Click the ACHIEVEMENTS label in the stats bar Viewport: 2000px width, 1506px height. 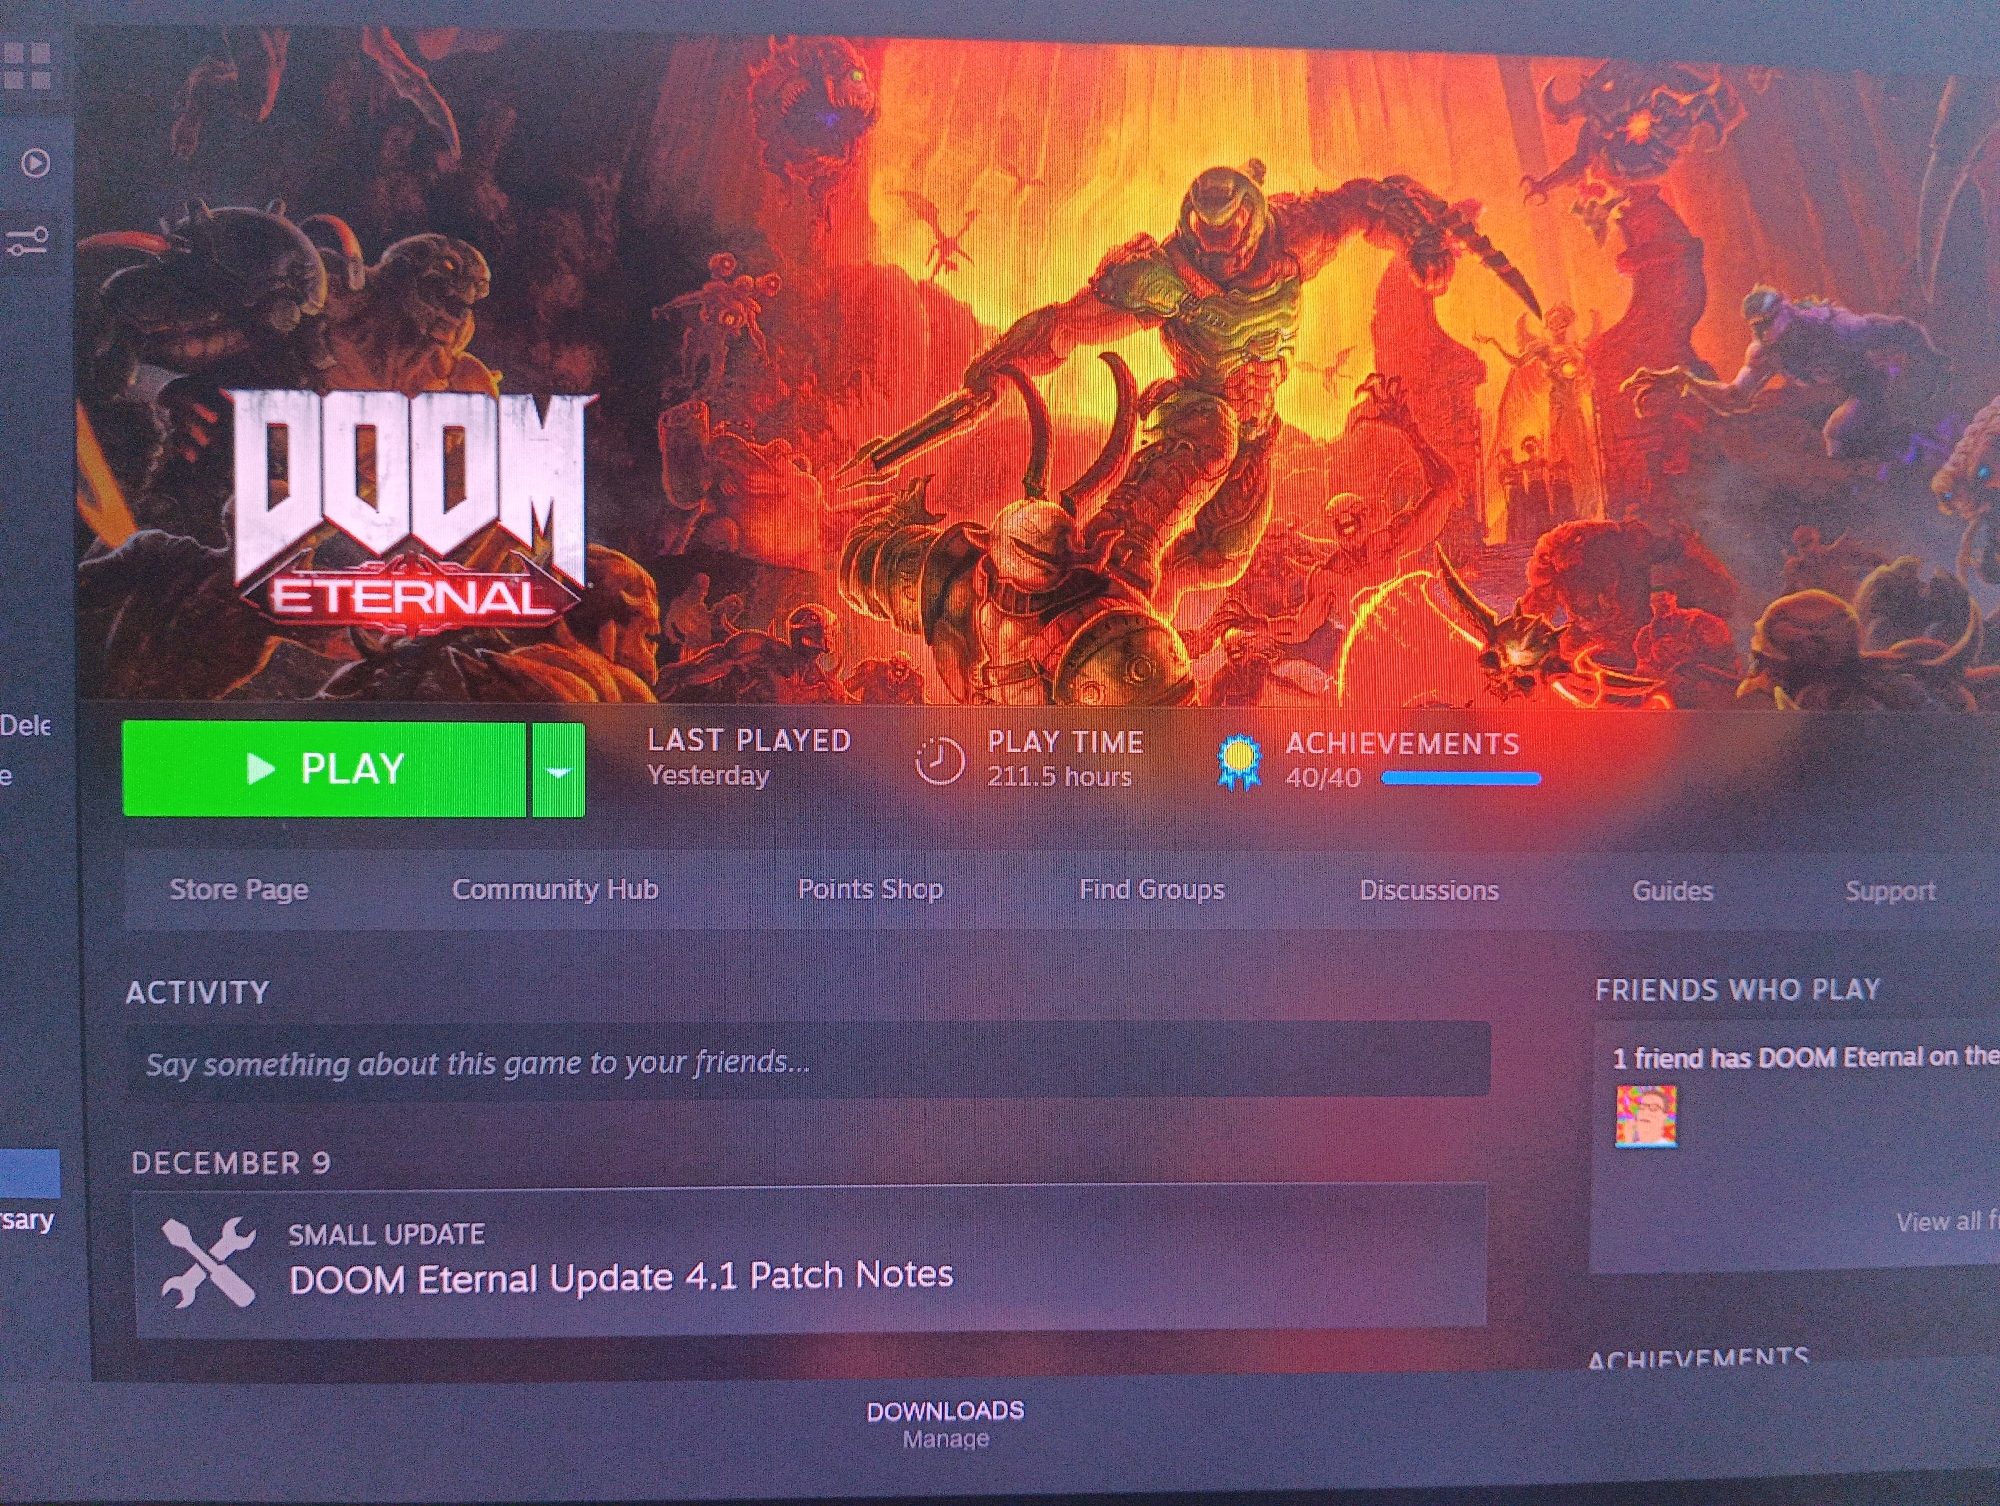coord(1402,743)
